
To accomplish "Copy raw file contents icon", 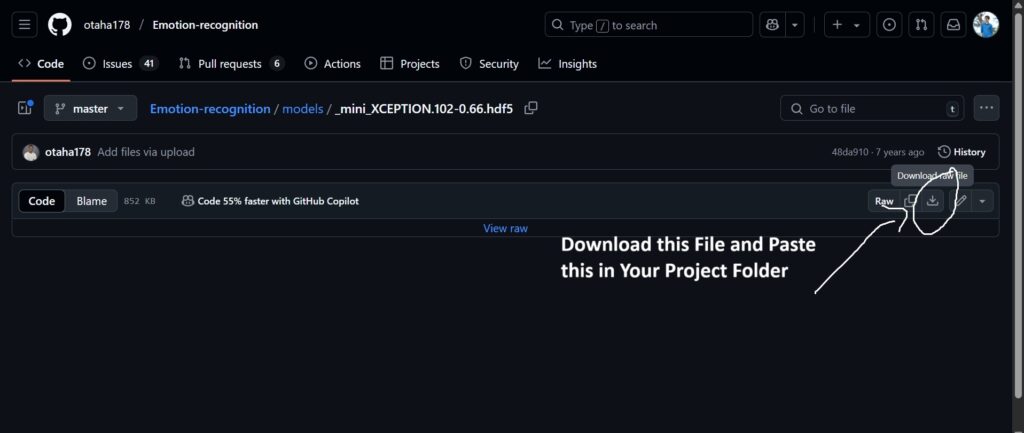I will click(910, 200).
